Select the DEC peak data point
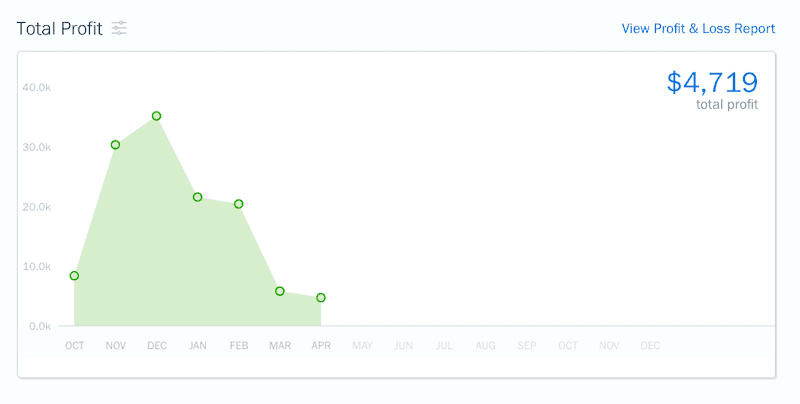 click(156, 116)
